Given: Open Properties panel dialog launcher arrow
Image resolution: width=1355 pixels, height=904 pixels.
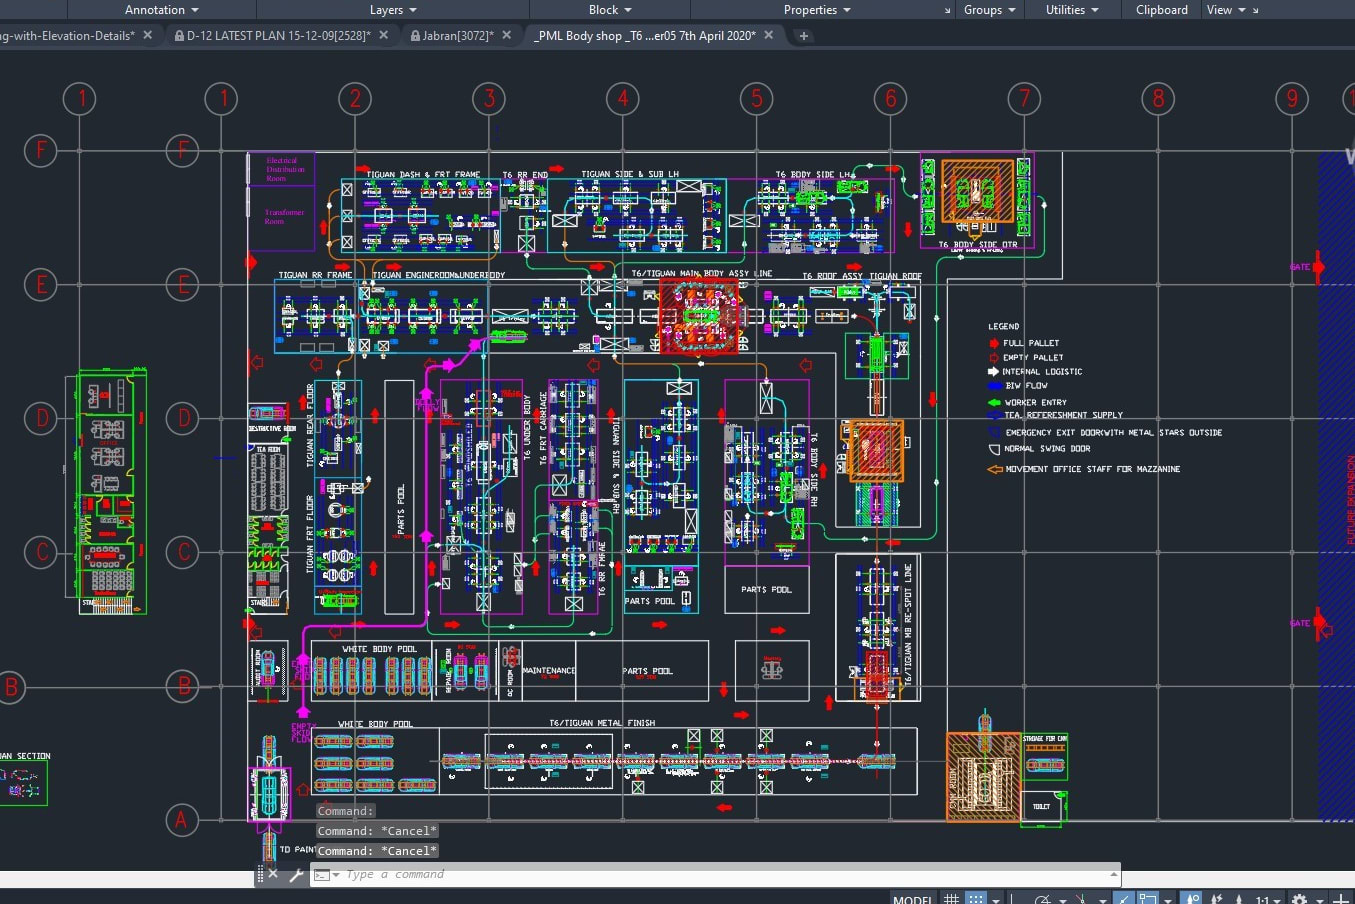Looking at the screenshot, I should pyautogui.click(x=948, y=10).
